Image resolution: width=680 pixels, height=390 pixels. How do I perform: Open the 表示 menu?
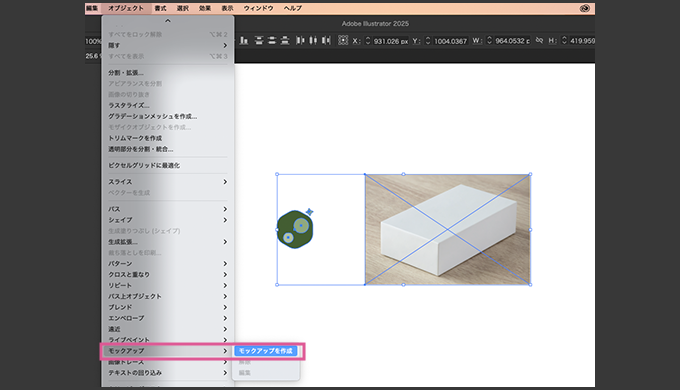(x=227, y=8)
